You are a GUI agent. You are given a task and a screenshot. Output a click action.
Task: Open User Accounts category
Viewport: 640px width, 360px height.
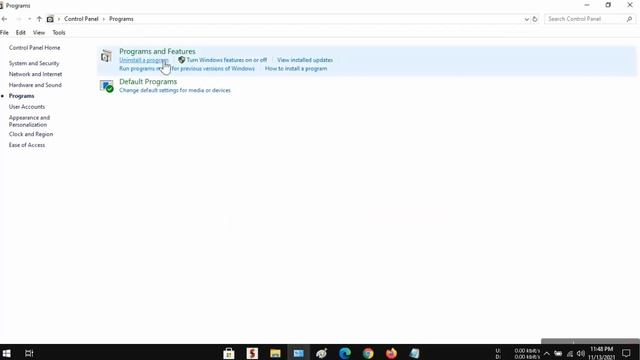[27, 107]
